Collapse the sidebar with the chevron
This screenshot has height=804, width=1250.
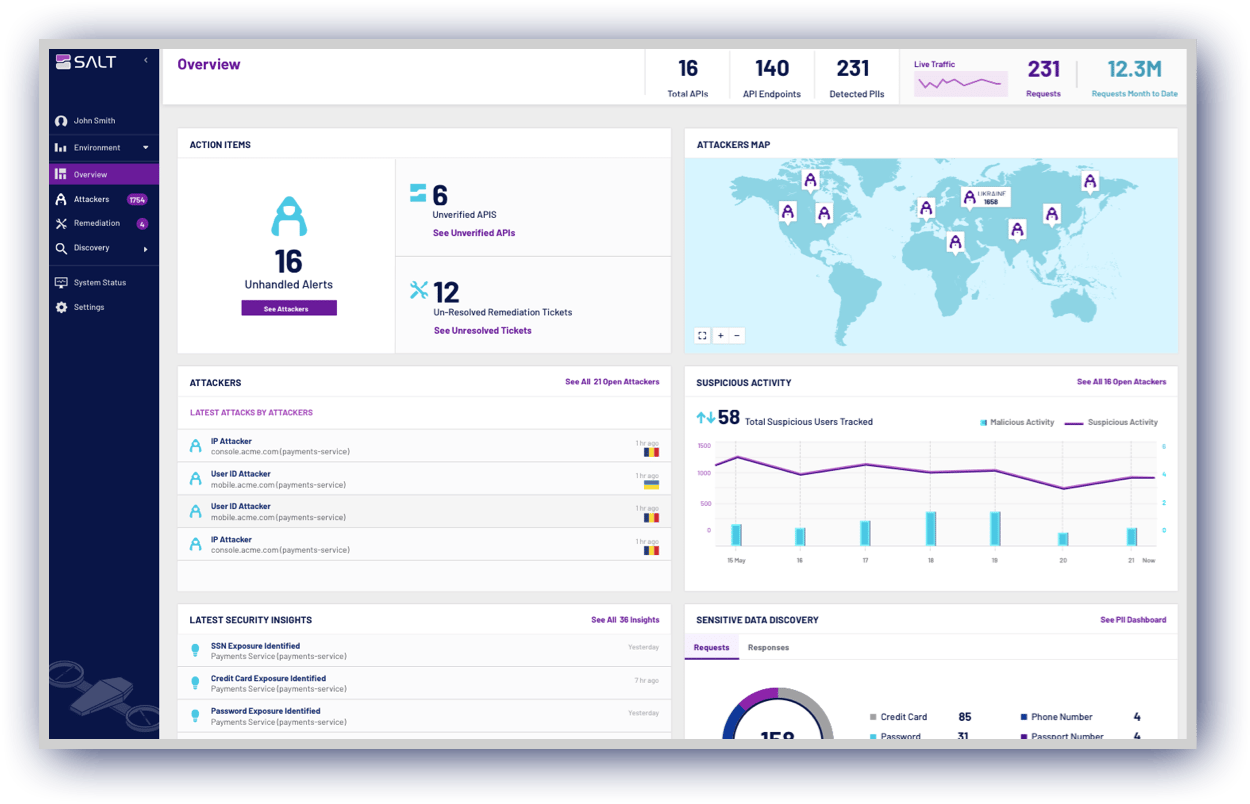pos(145,61)
